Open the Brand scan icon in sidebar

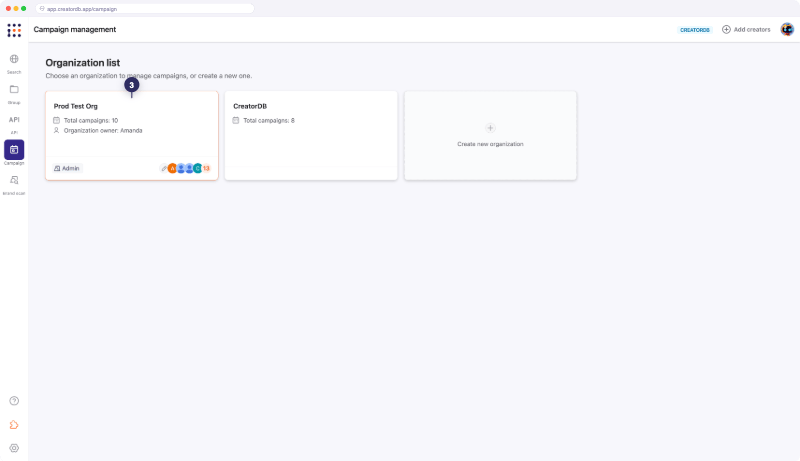click(x=14, y=180)
